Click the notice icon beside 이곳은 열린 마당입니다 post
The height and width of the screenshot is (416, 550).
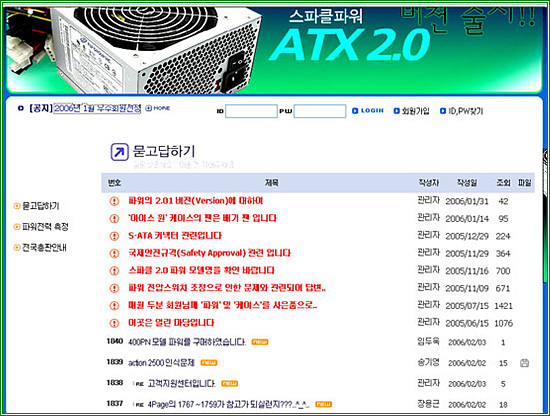click(x=114, y=323)
